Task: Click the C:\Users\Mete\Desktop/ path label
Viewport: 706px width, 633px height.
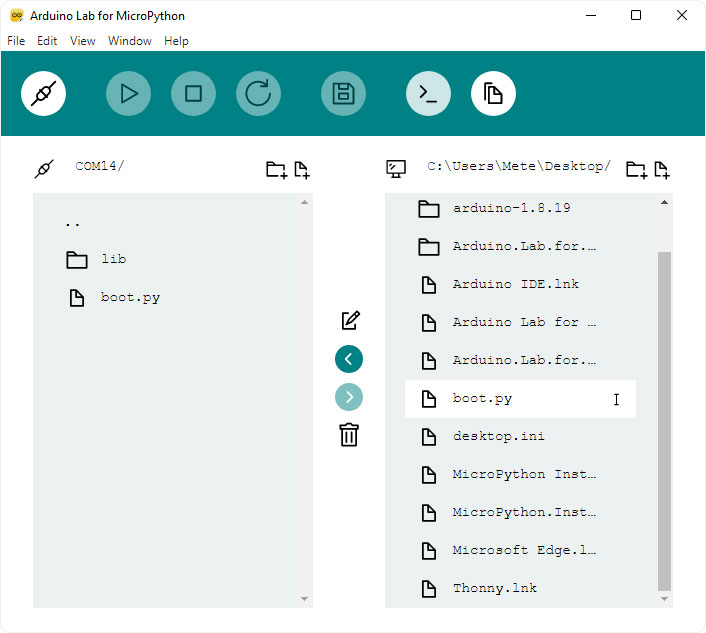Action: tap(519, 166)
